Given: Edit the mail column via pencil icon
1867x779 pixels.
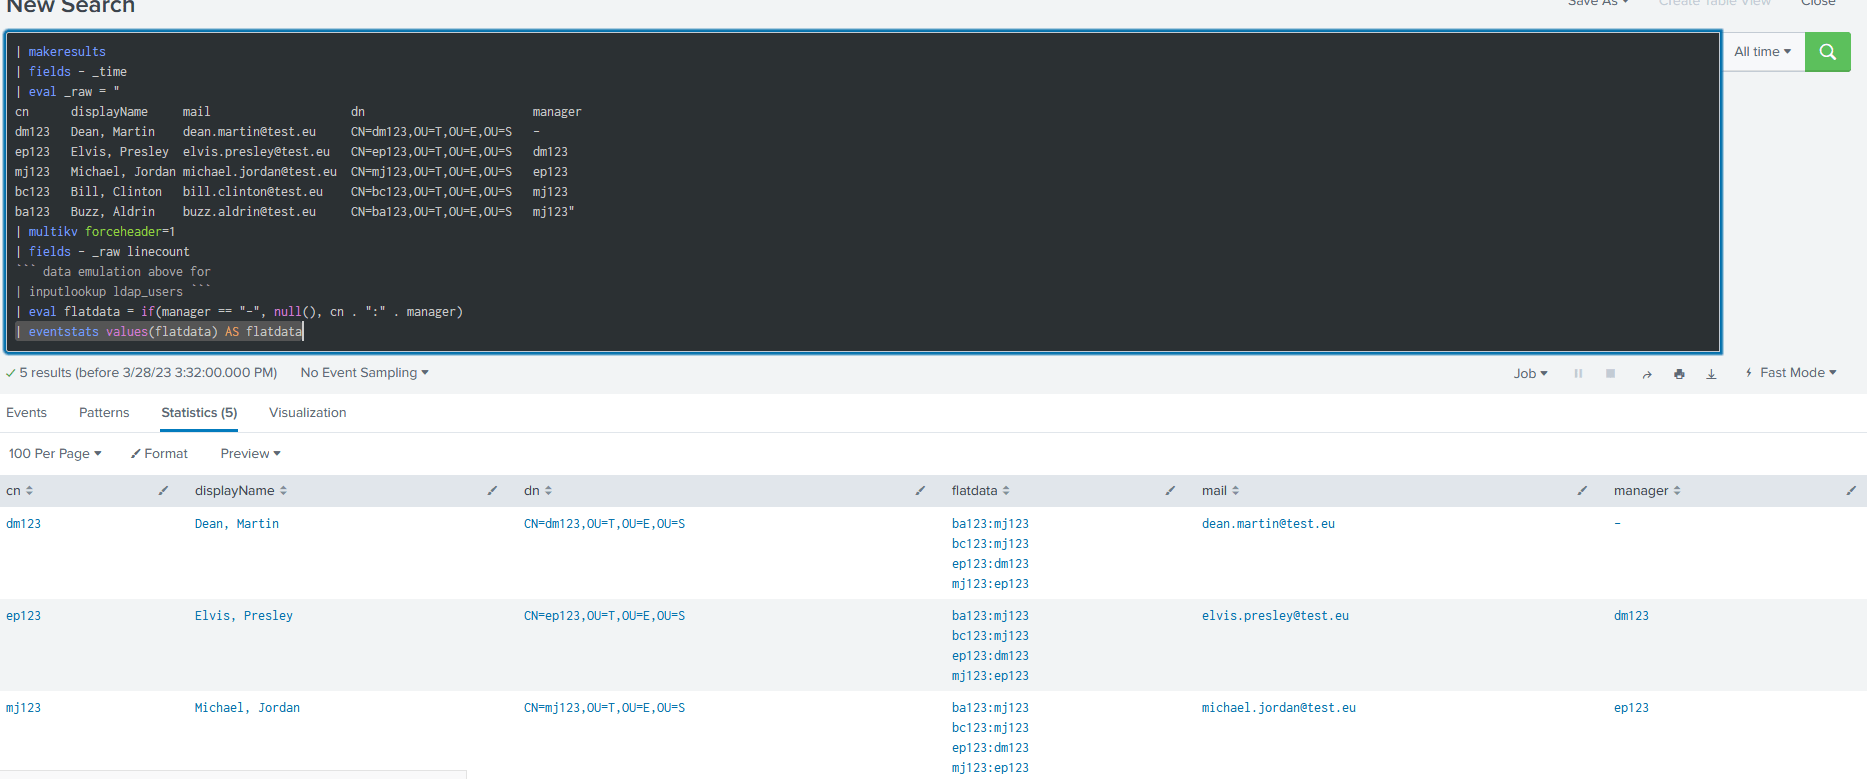Looking at the screenshot, I should (1582, 491).
